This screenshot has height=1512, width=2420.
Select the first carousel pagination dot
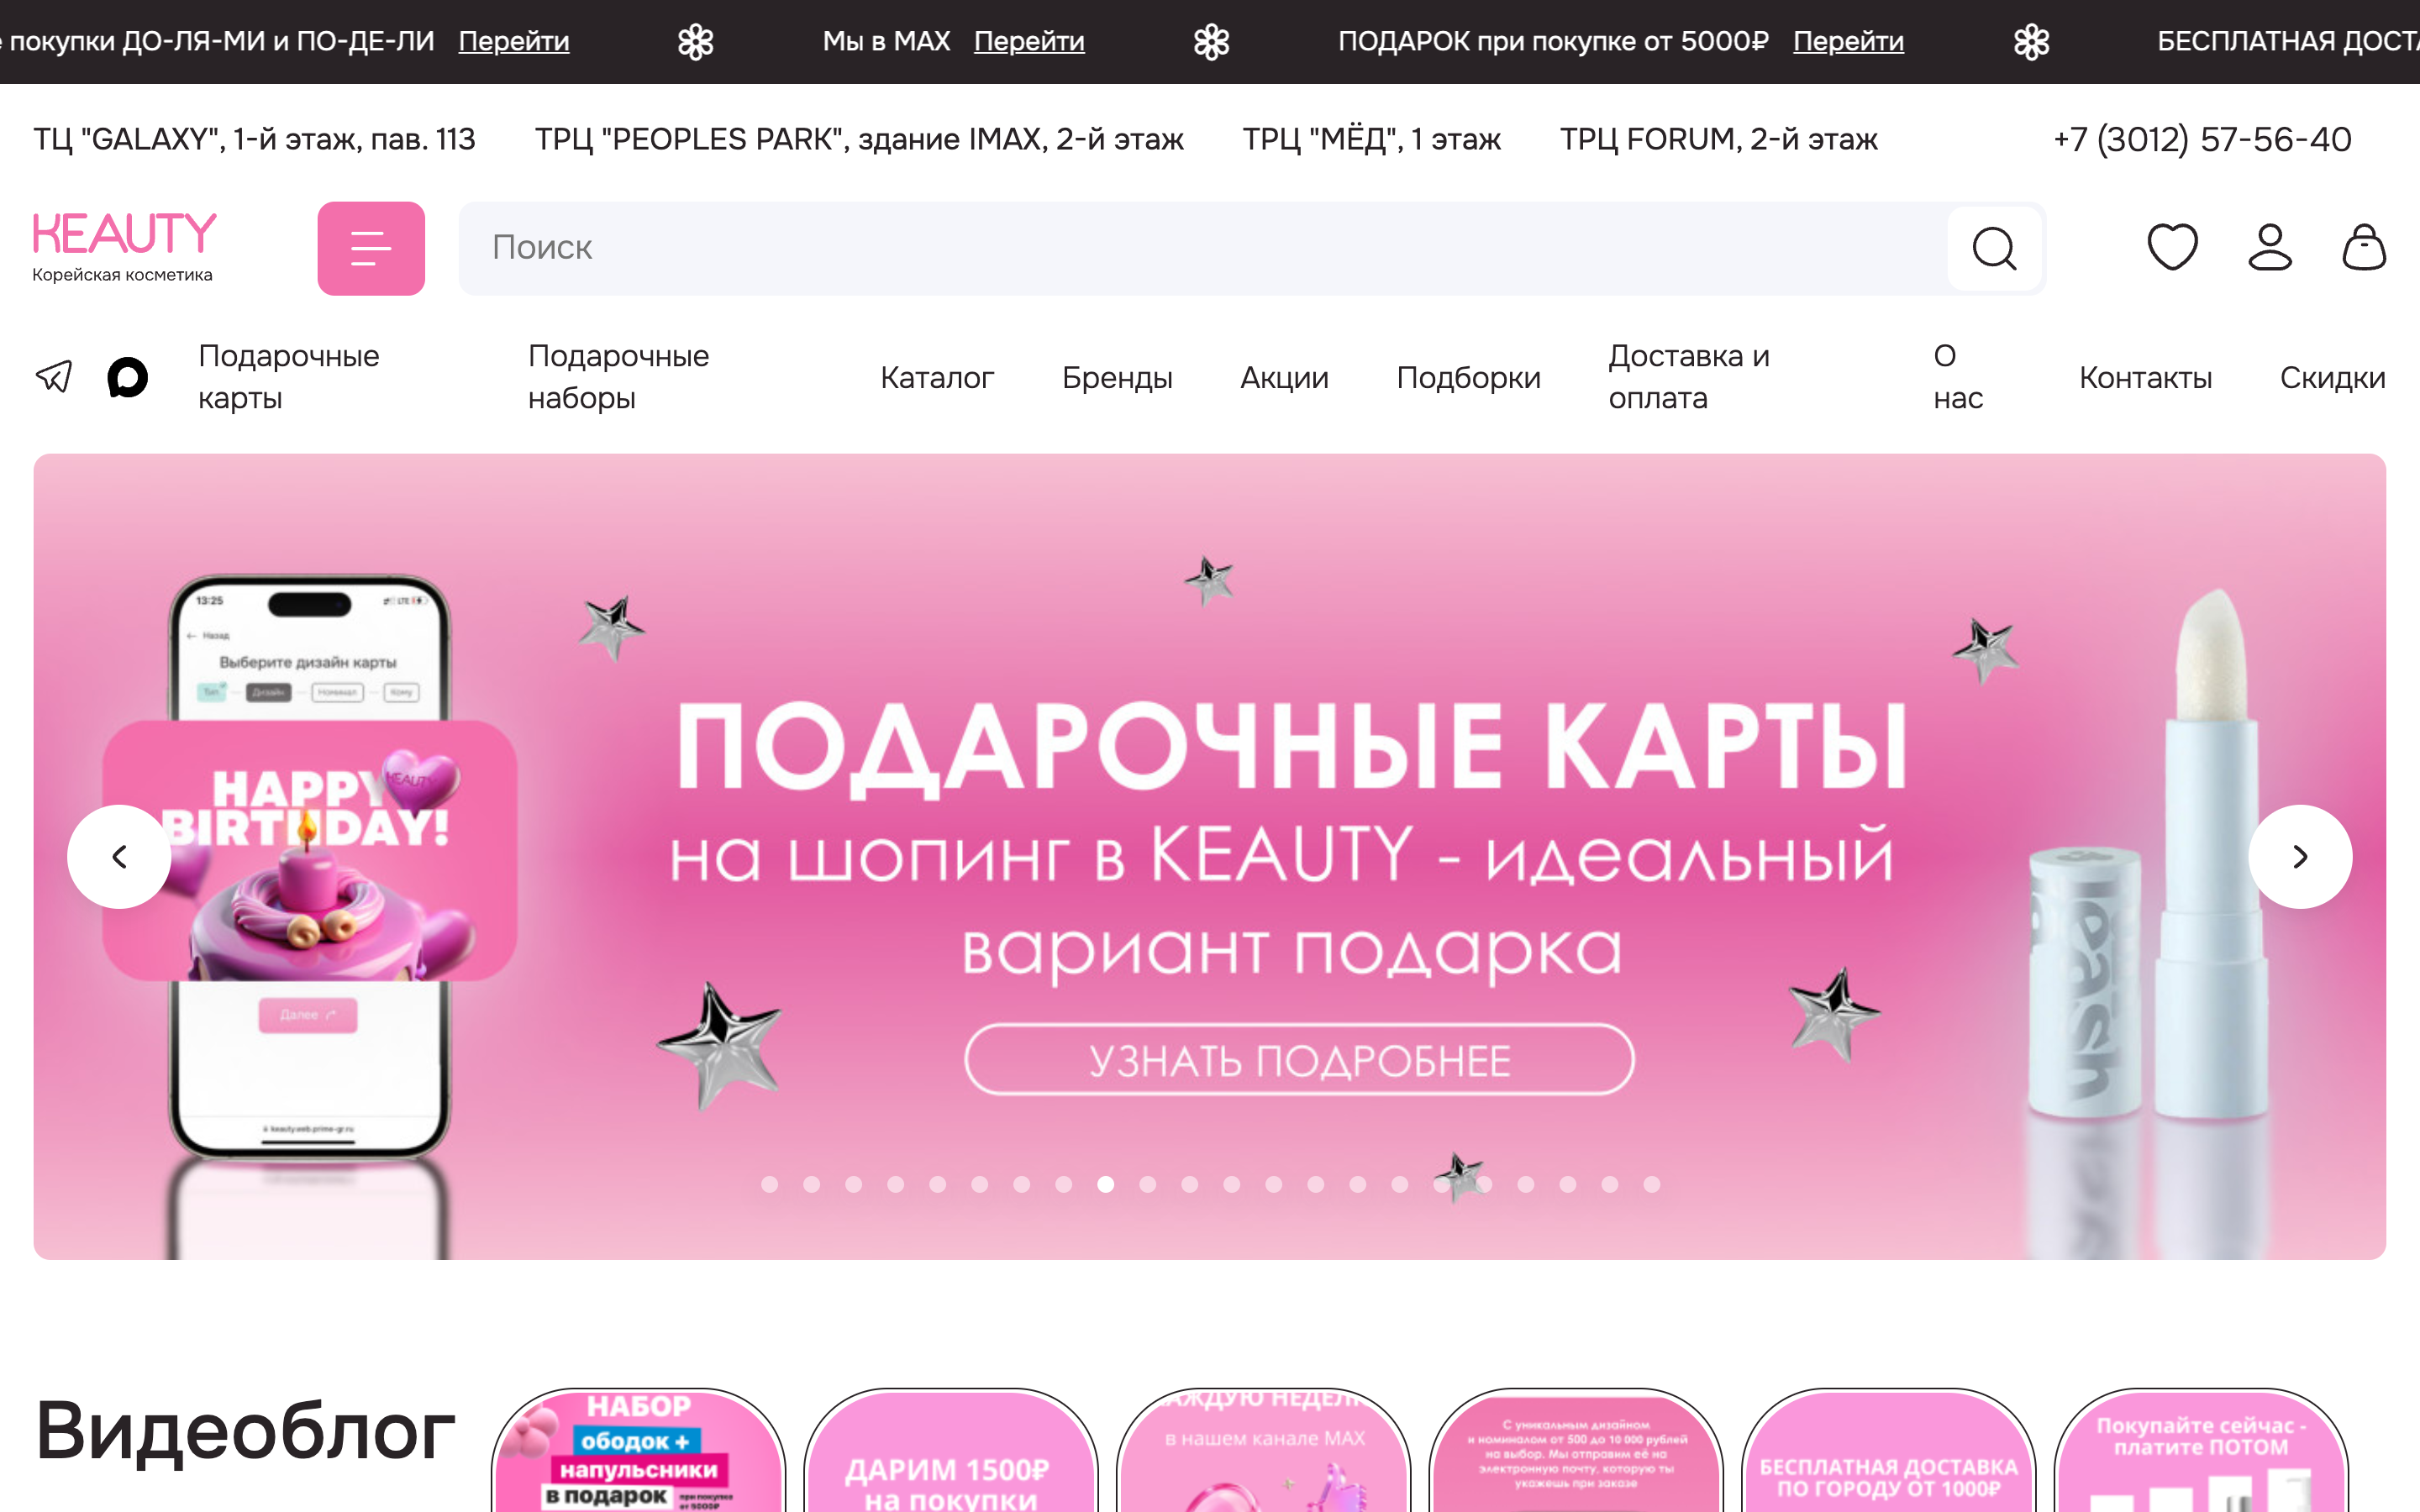pos(769,1184)
